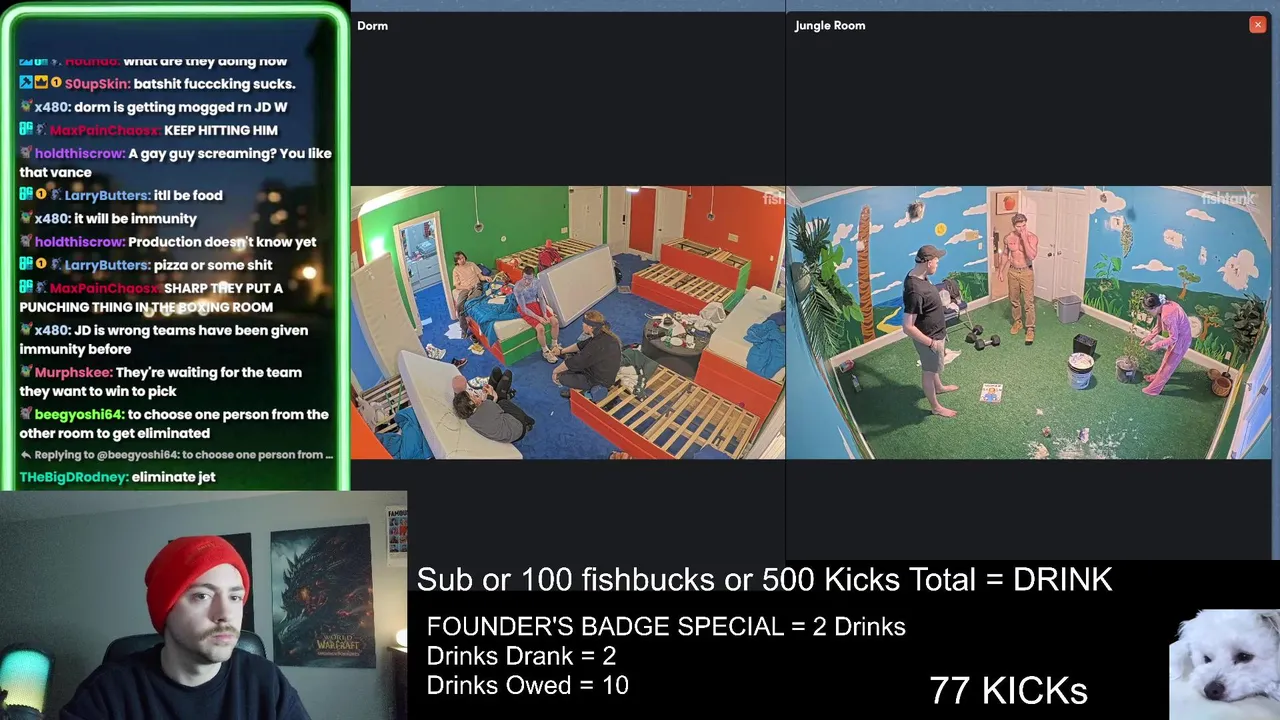Jump to the replied message "Replying to @beegyoshi64"

[177, 455]
